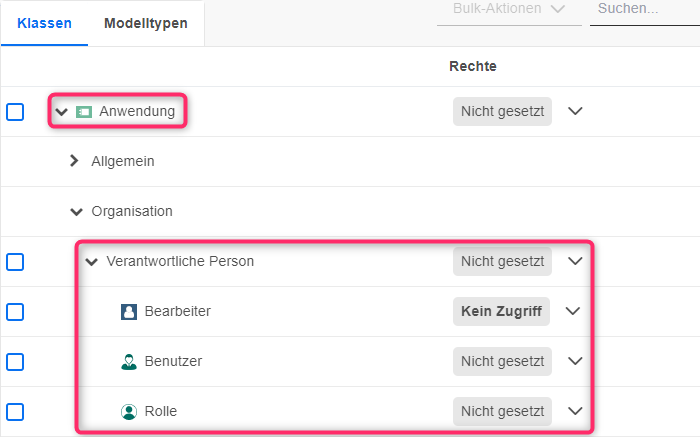
Task: Expand the Allgemein group
Action: click(x=74, y=161)
